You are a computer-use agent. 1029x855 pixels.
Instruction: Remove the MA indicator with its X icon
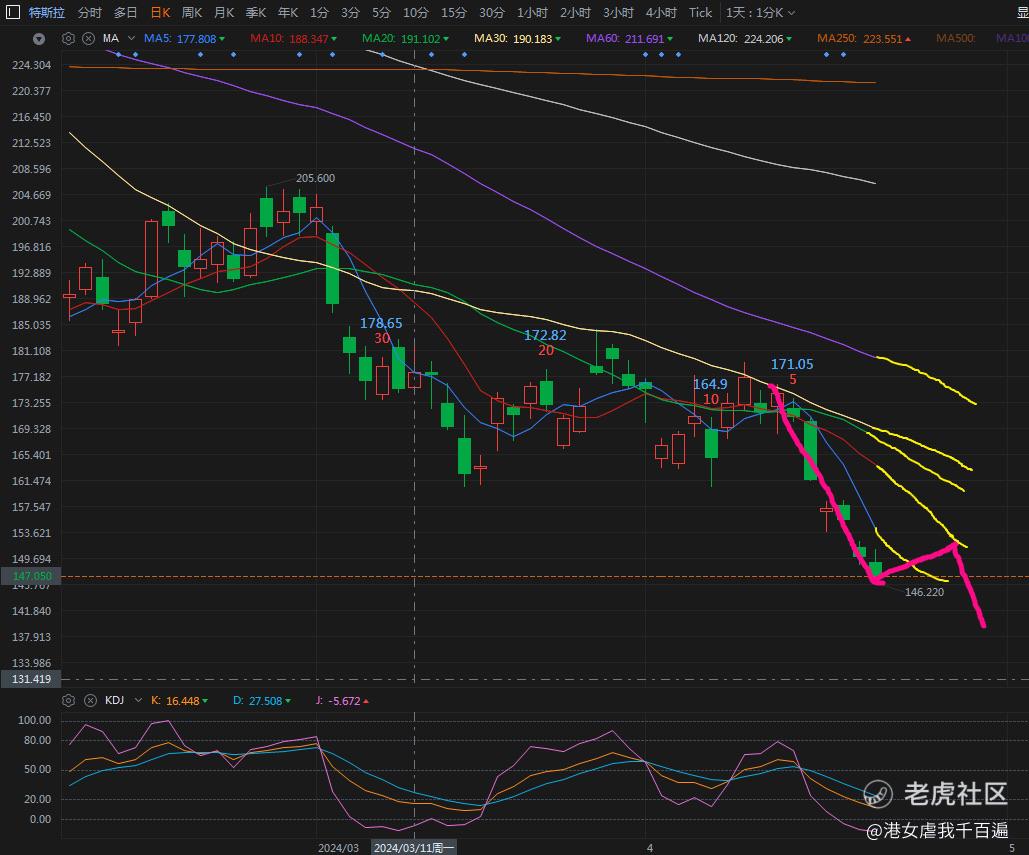[x=89, y=39]
